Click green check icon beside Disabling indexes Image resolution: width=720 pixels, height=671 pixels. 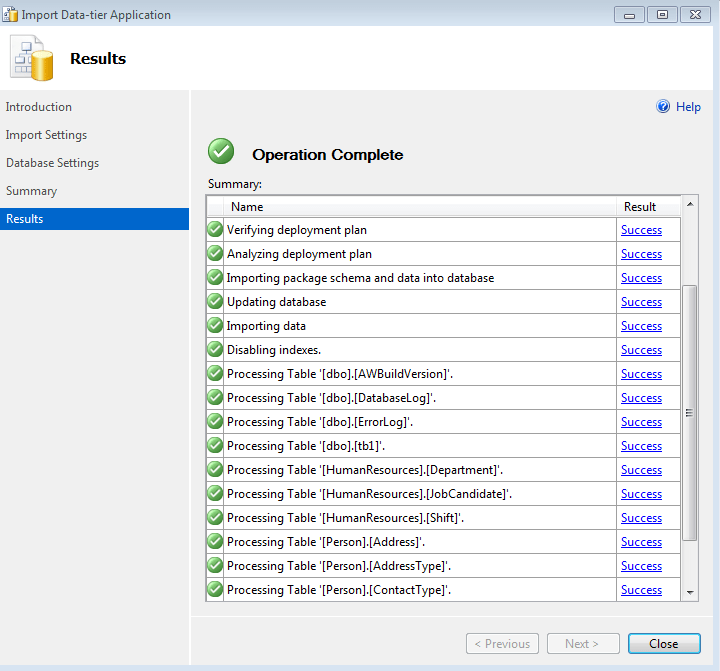[215, 350]
